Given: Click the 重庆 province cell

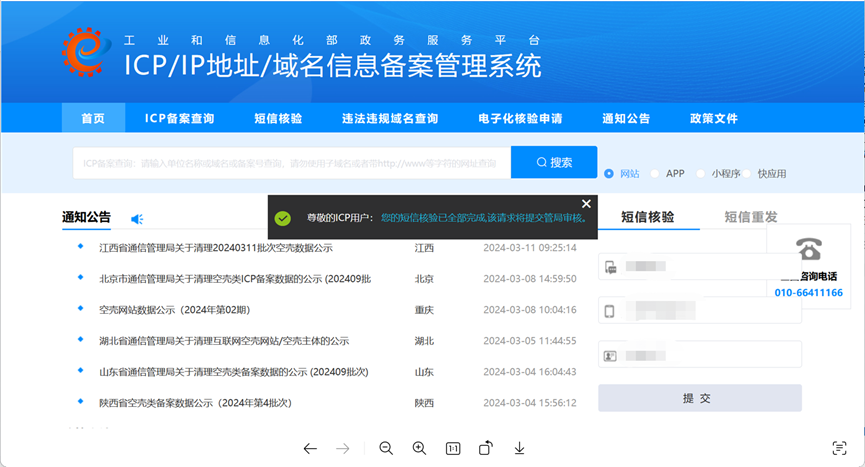Looking at the screenshot, I should [x=424, y=310].
